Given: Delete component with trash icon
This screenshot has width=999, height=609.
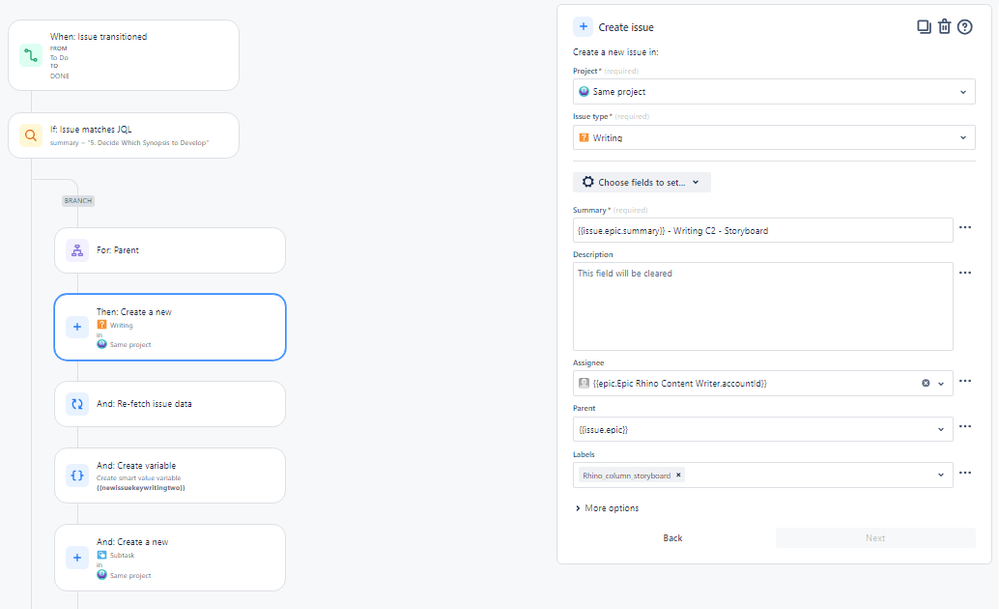Looking at the screenshot, I should [944, 27].
